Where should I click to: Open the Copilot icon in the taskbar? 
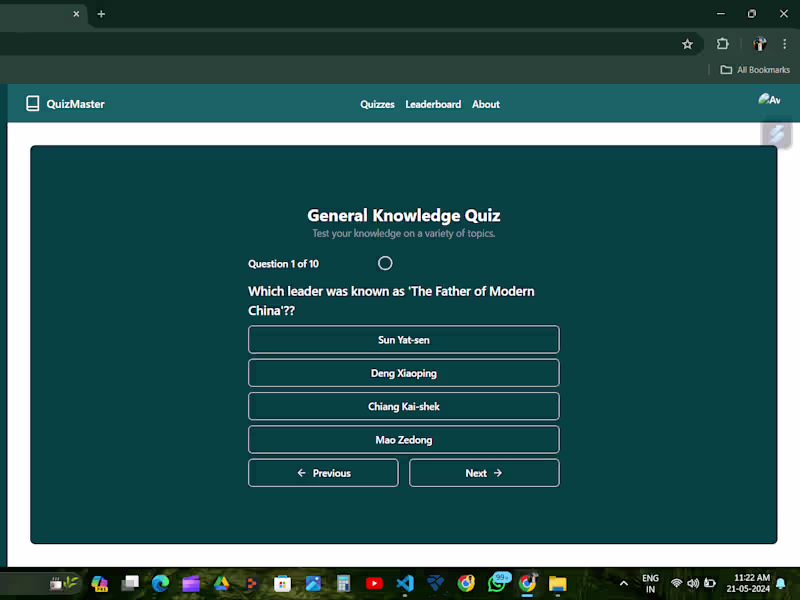click(x=99, y=583)
